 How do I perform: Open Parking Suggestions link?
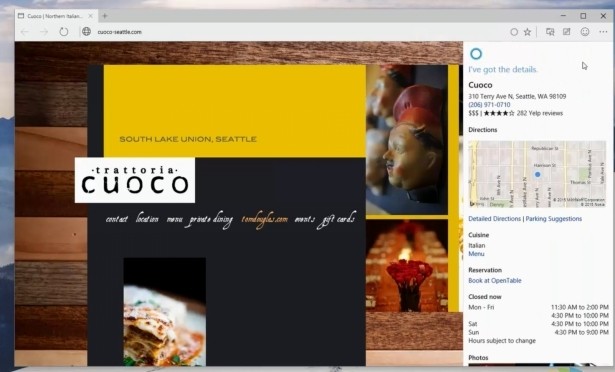(553, 219)
